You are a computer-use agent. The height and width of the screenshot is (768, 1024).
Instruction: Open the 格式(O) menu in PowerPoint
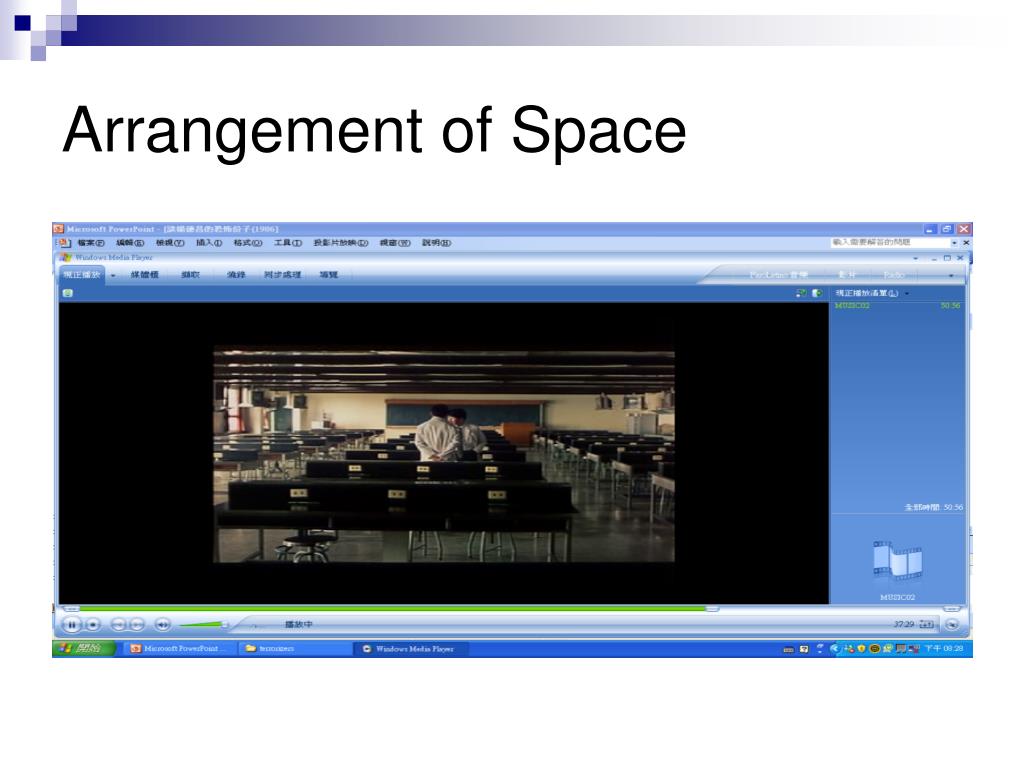tap(248, 243)
